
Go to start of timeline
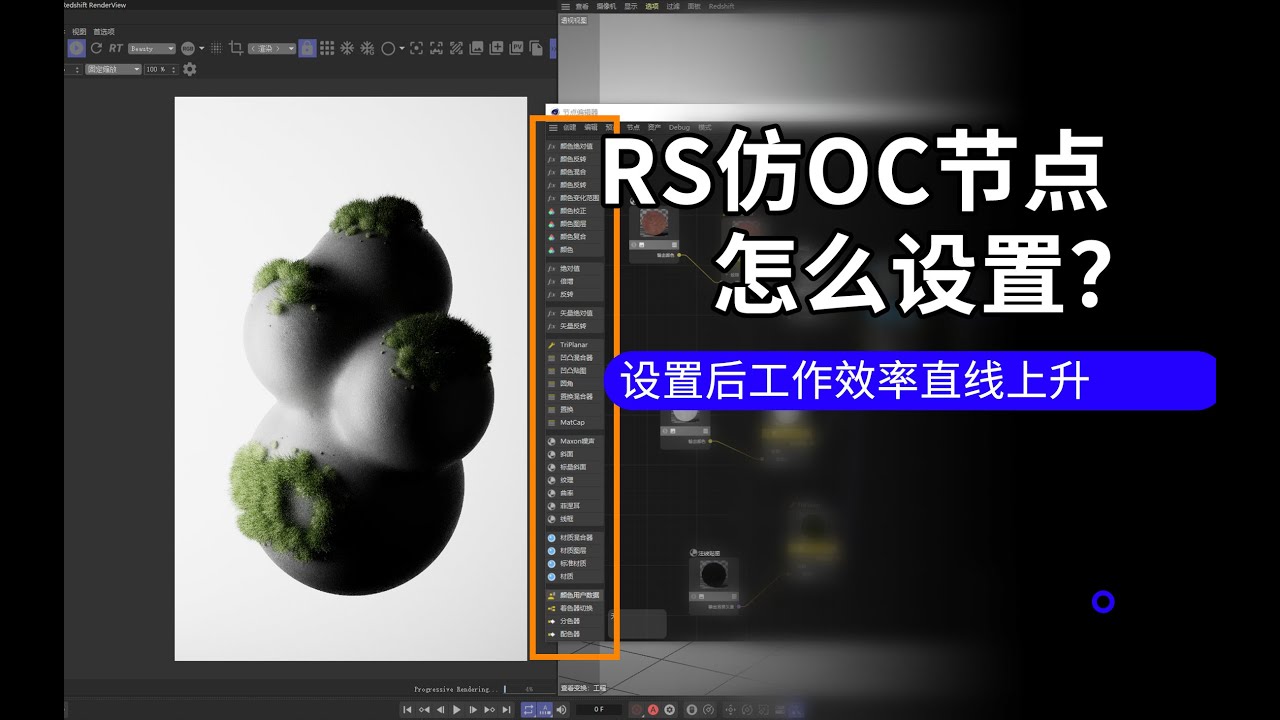coord(407,710)
